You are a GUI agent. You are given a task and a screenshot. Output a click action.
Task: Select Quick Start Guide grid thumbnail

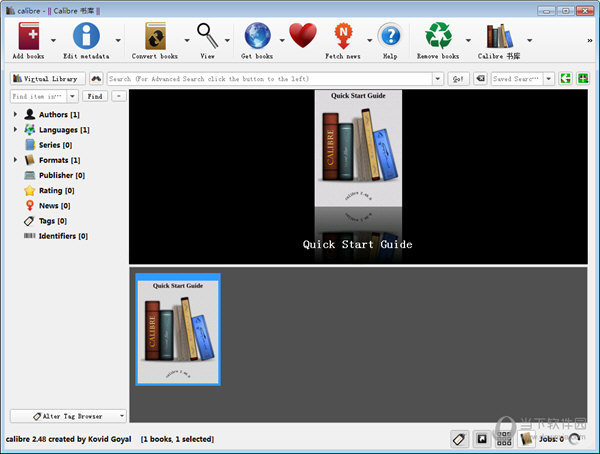pos(178,329)
